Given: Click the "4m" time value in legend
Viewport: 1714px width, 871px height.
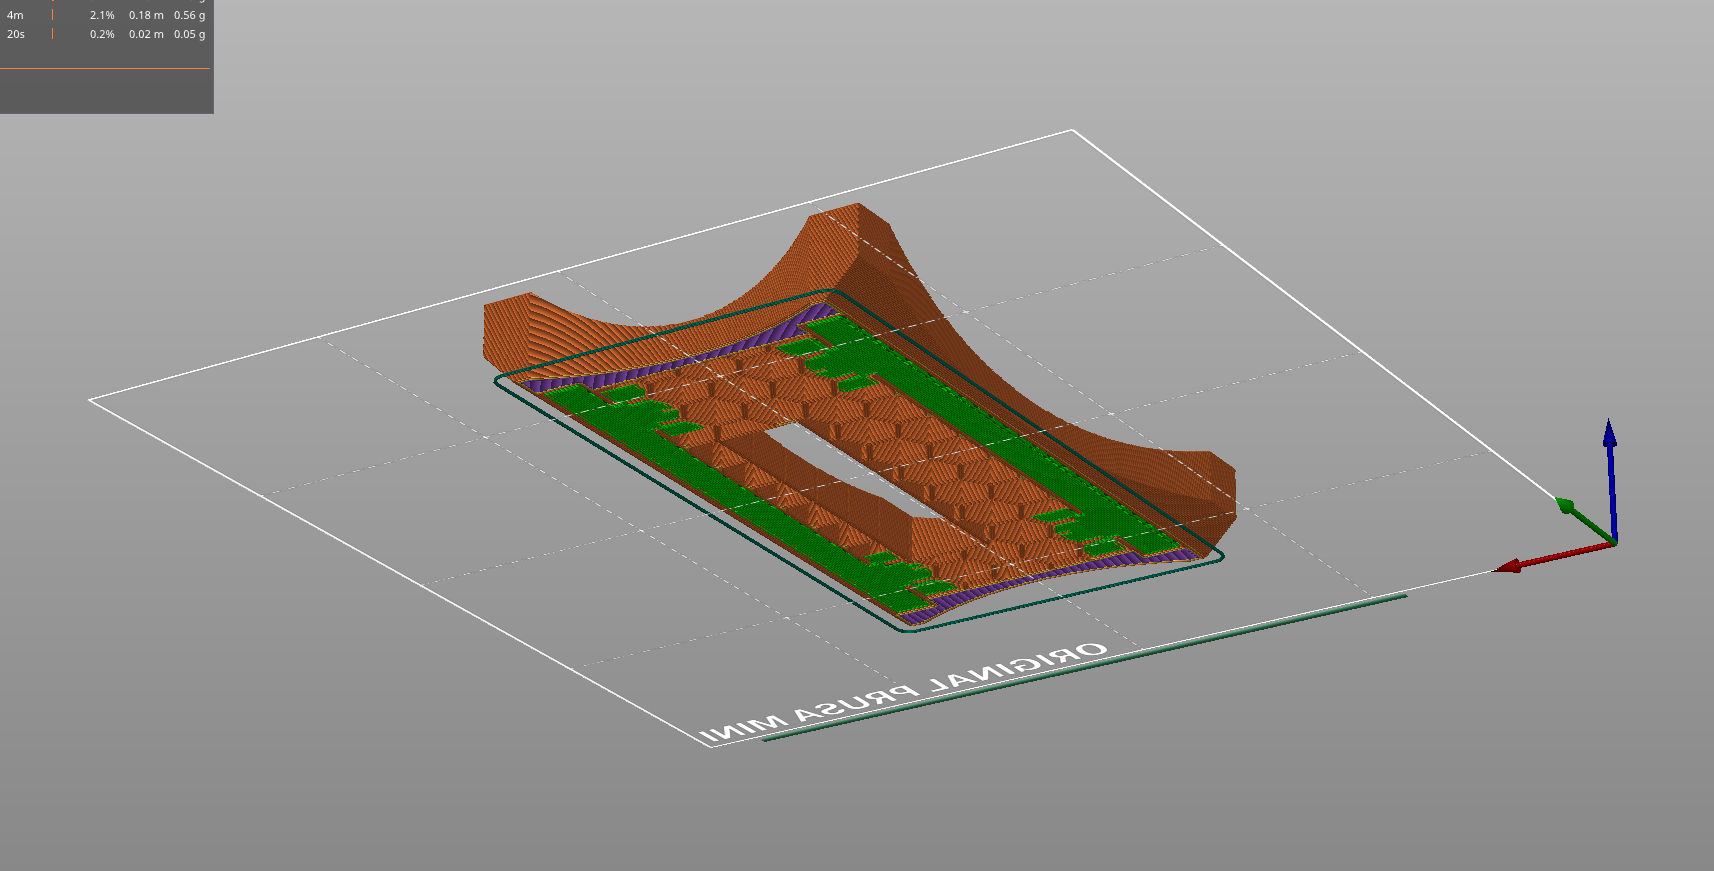Looking at the screenshot, I should 15,16.
